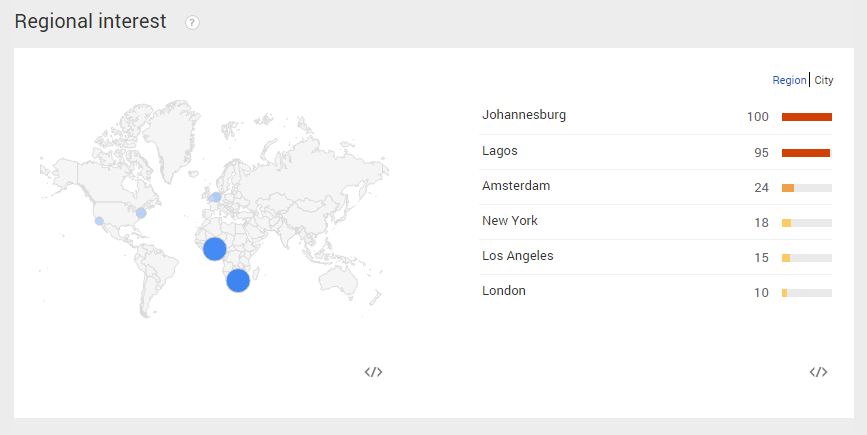
Task: Open the Lagos entry in the list
Action: [x=500, y=151]
